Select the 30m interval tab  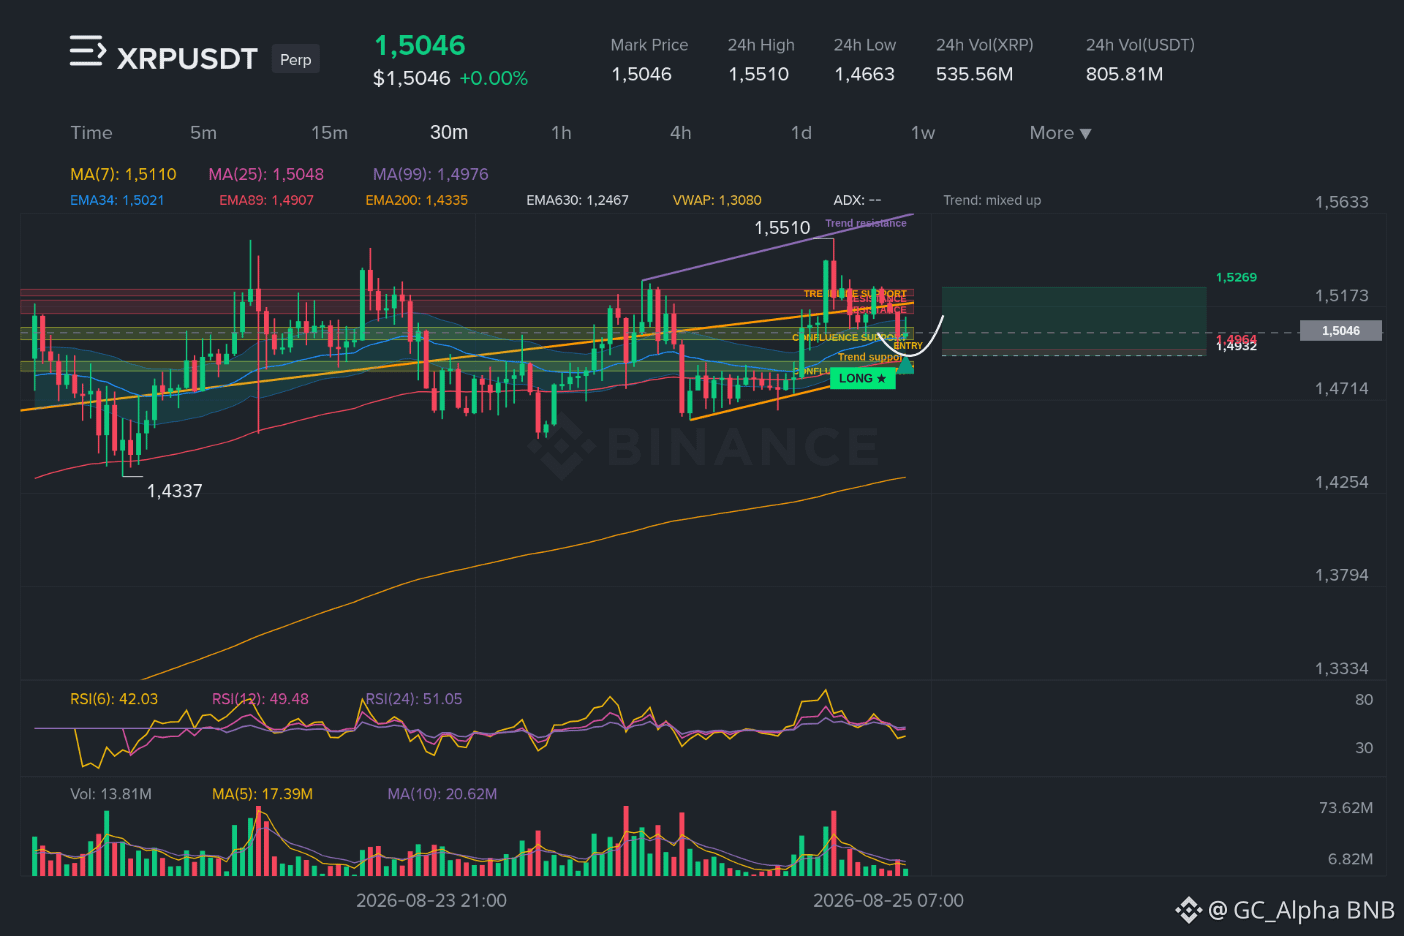[449, 132]
